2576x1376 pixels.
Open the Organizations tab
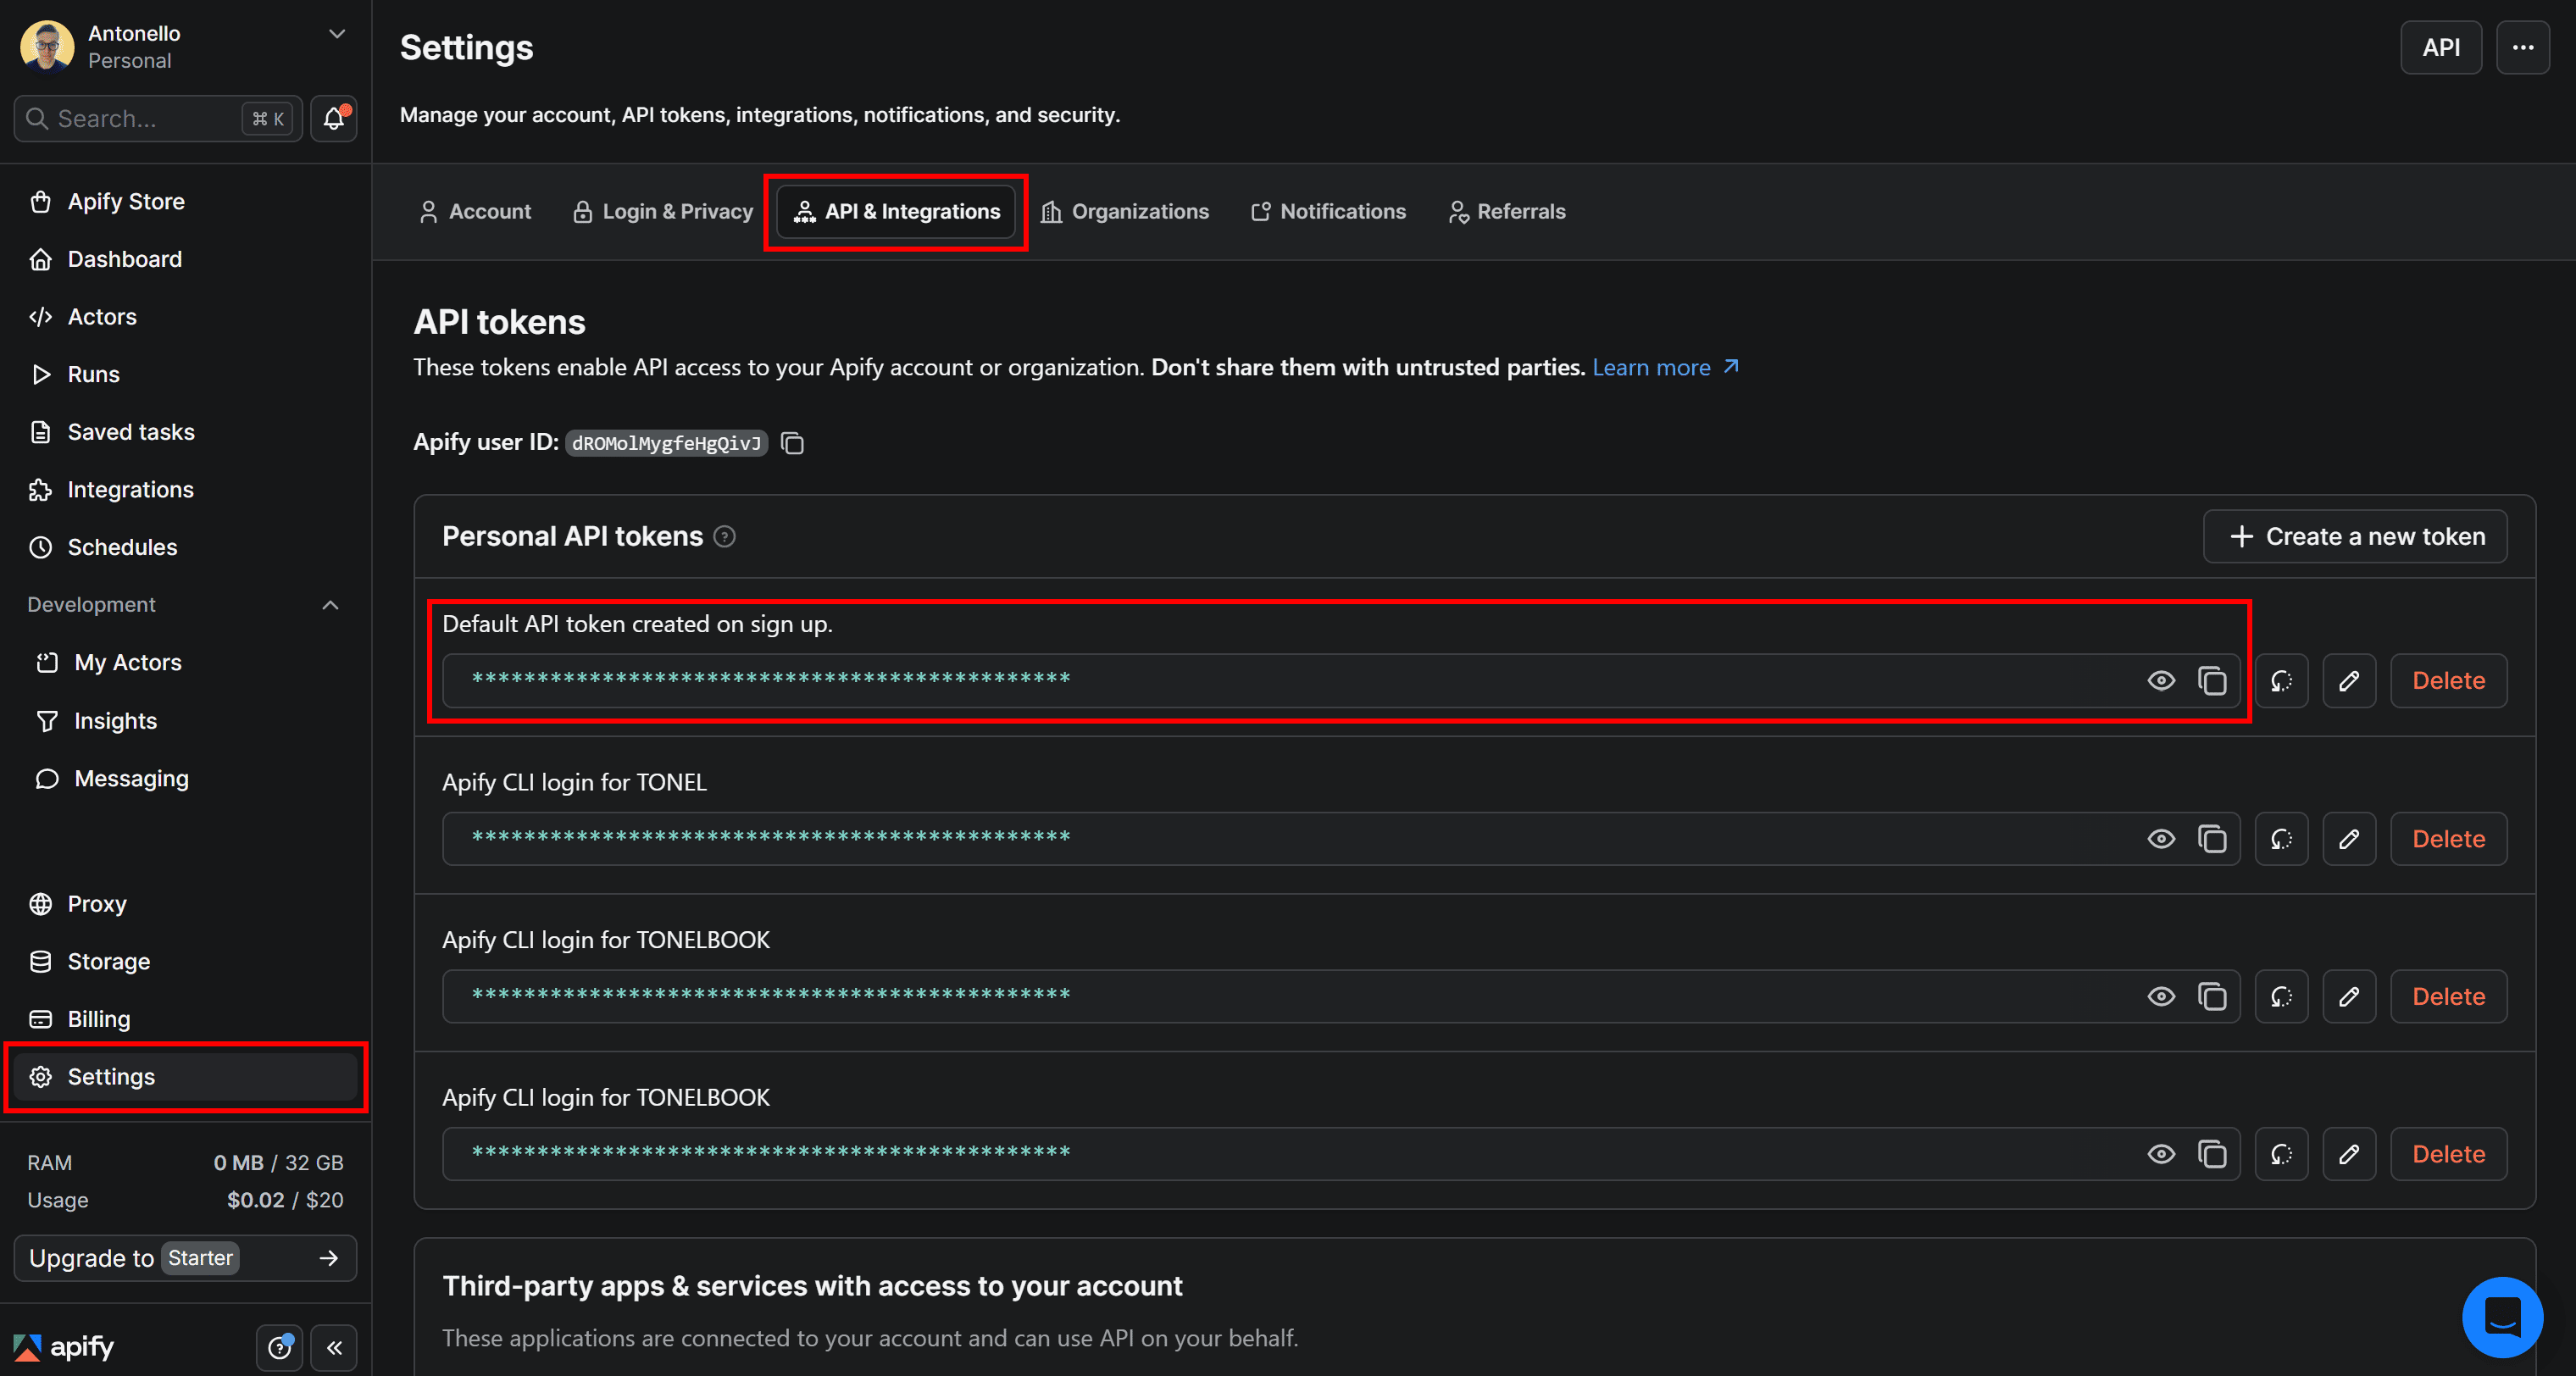coord(1125,211)
